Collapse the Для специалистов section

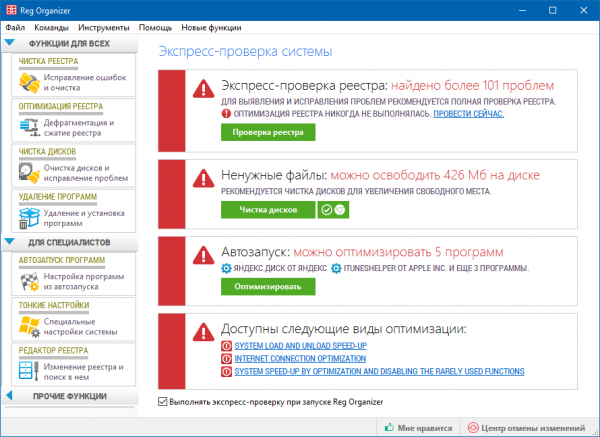point(10,242)
